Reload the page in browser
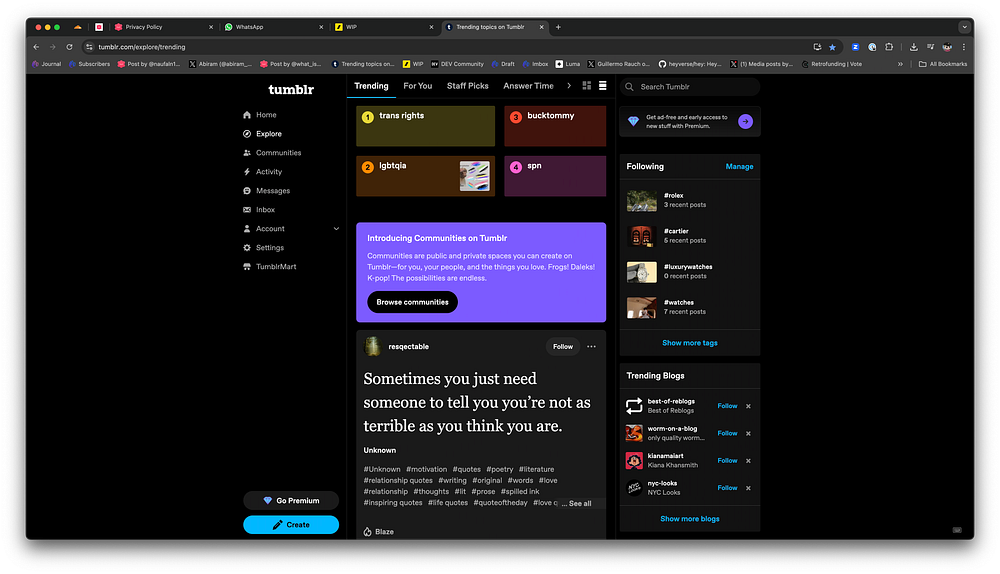The height and width of the screenshot is (574, 1000). [70, 47]
